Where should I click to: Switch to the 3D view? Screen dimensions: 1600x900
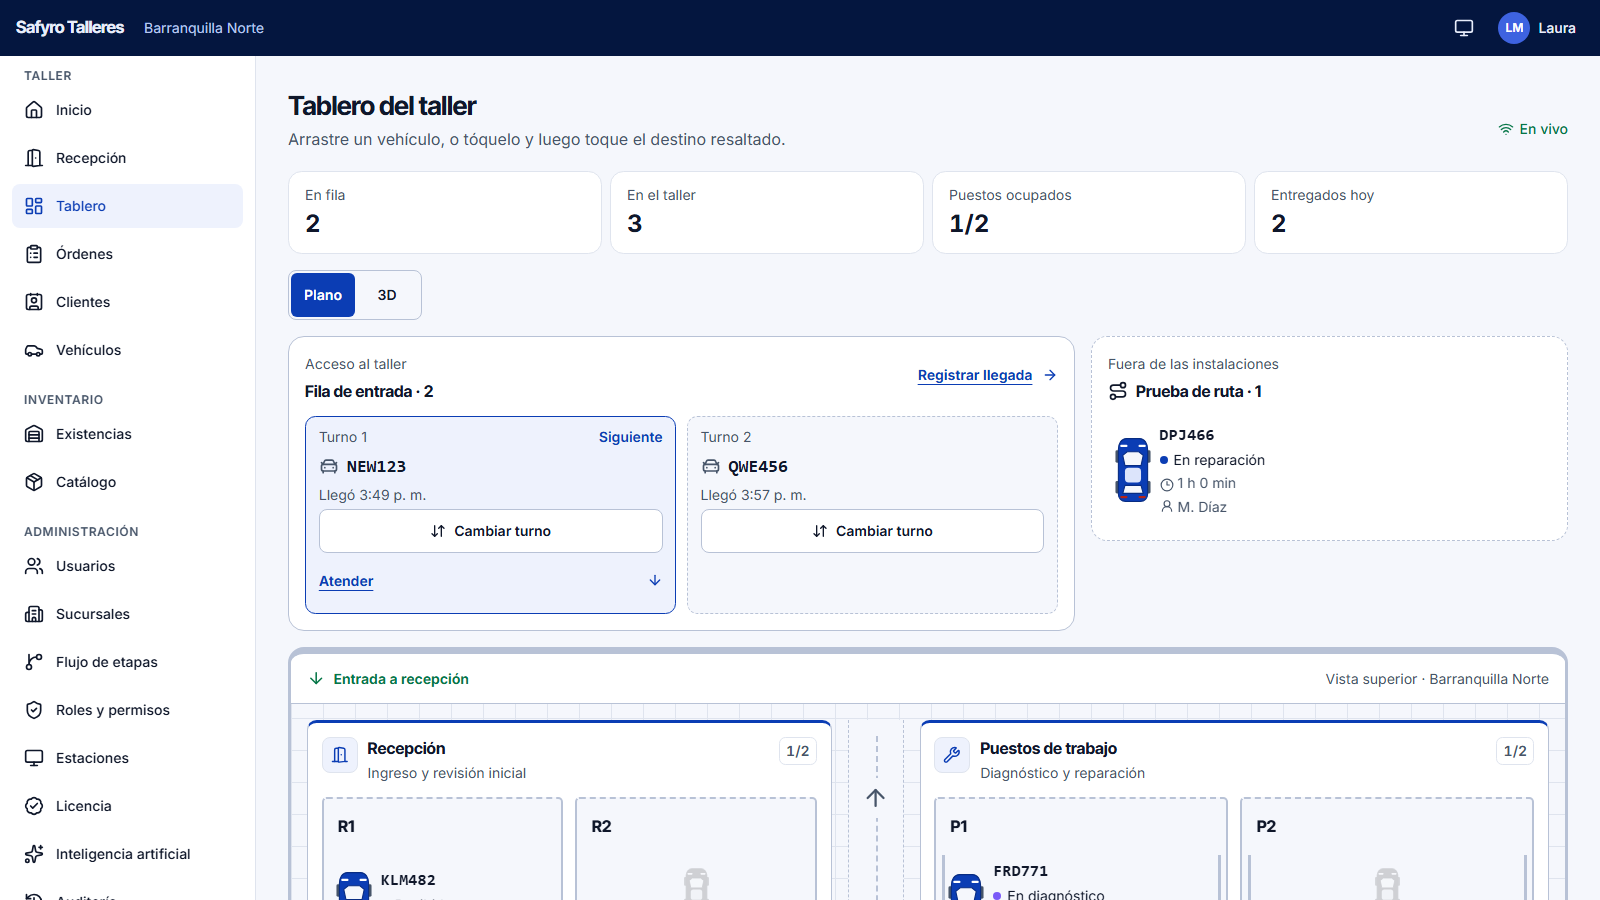pos(387,295)
